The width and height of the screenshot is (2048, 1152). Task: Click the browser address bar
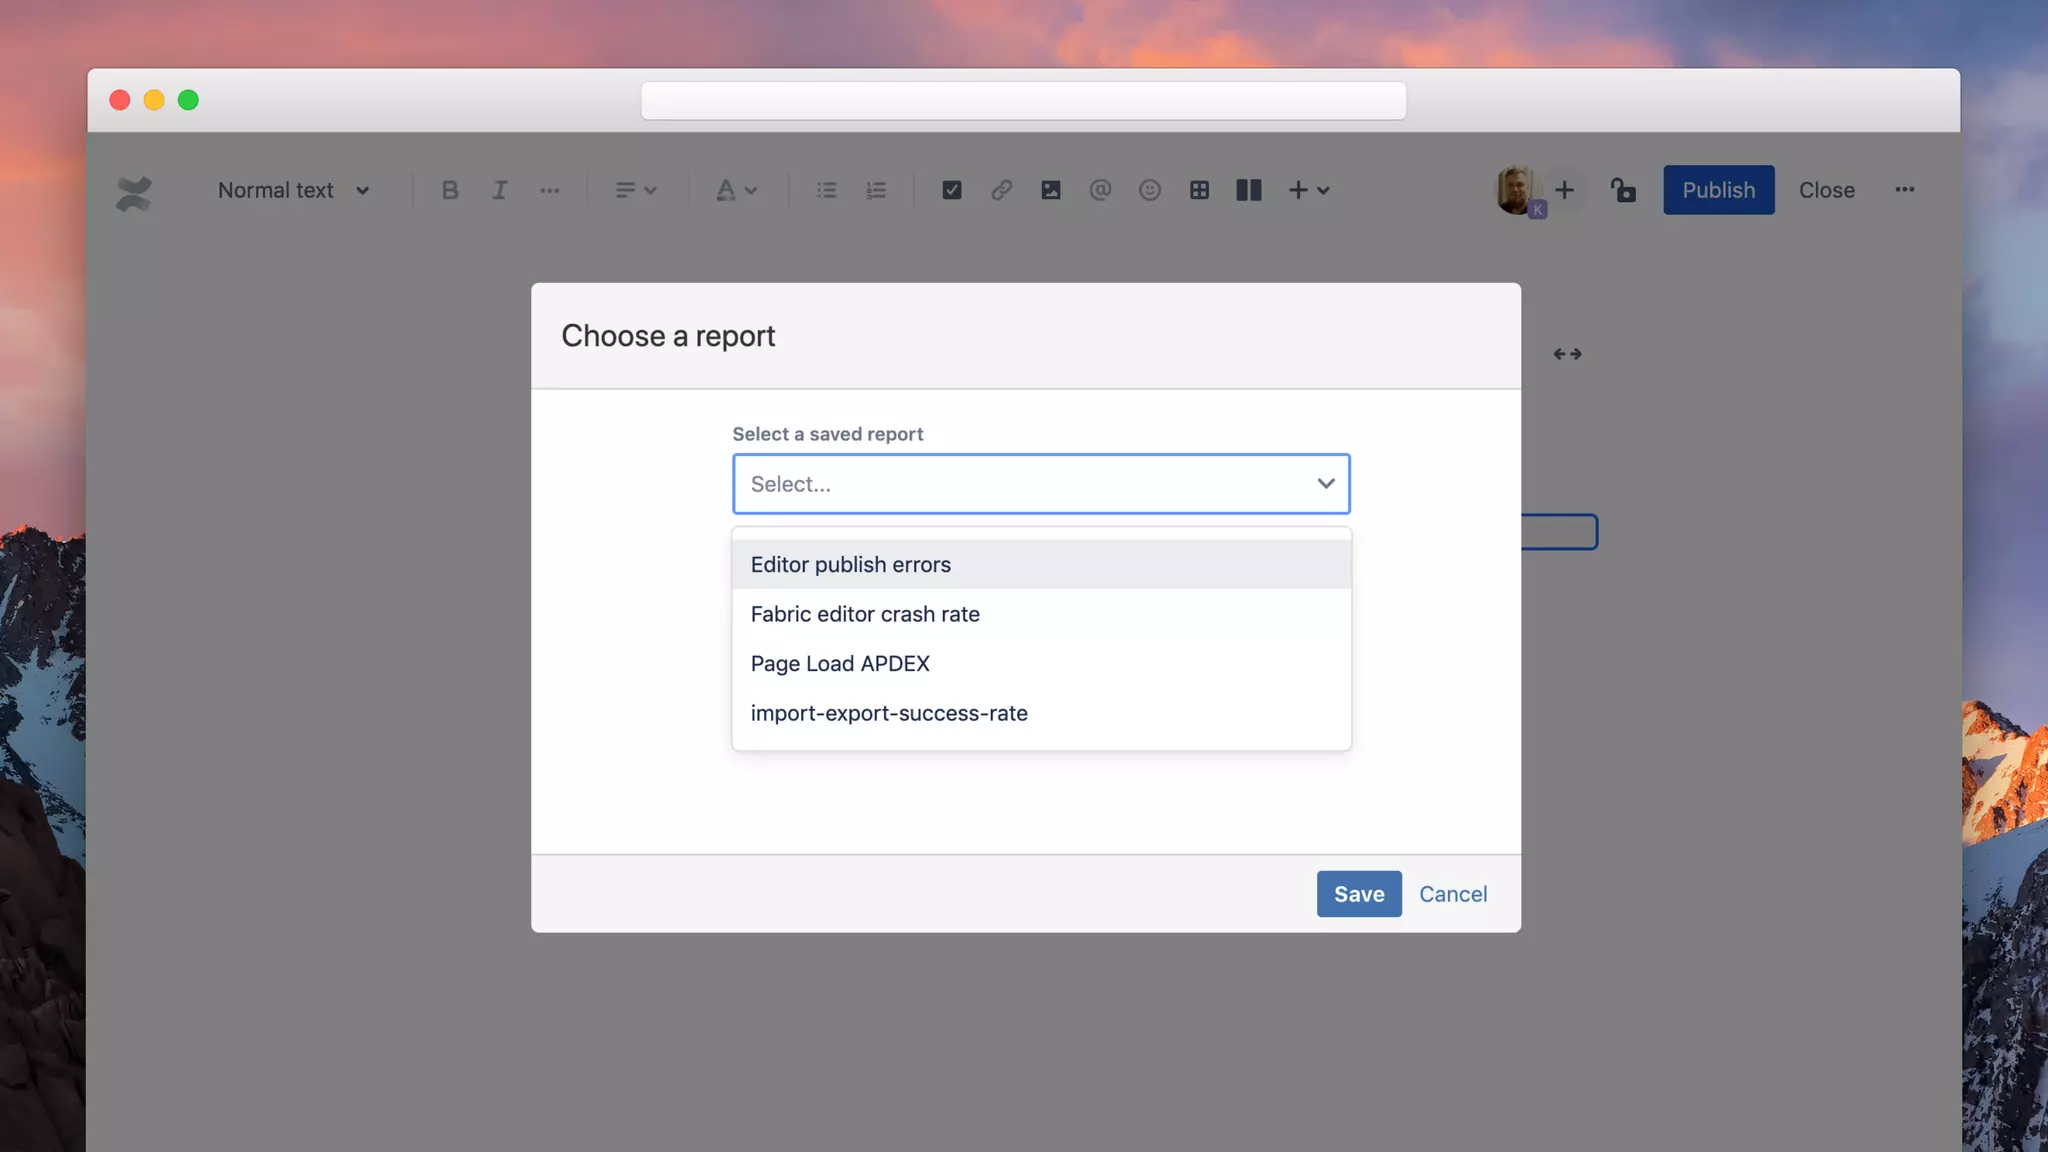click(1023, 101)
